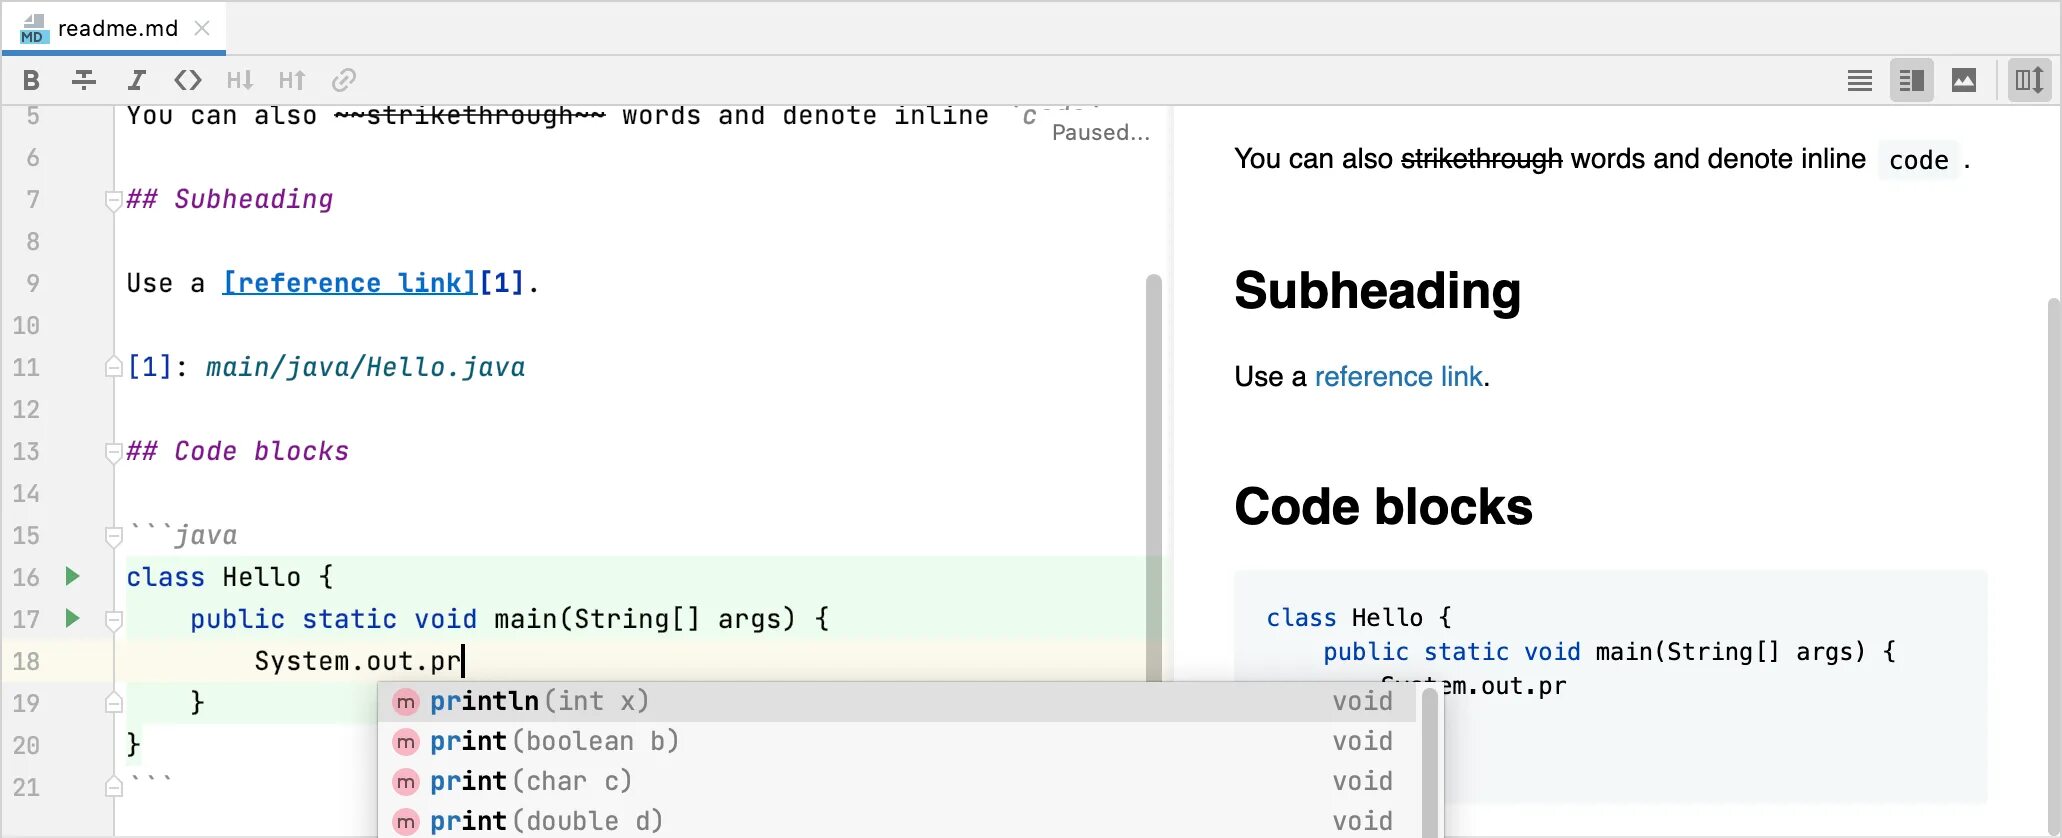The width and height of the screenshot is (2062, 838).
Task: Collapse the Code blocks heading fold
Action: [114, 452]
